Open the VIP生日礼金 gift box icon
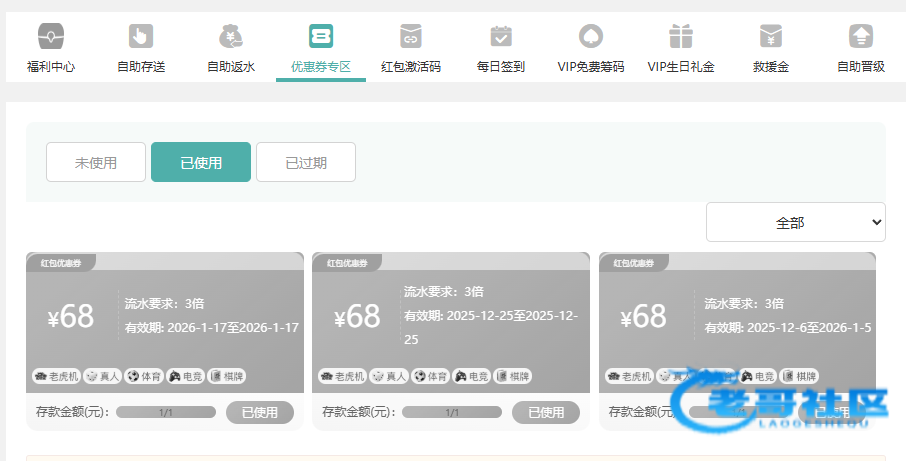The image size is (906, 461). pos(681,37)
